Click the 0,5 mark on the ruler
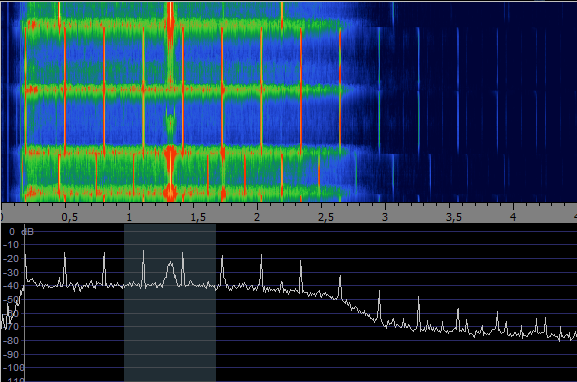 (70, 217)
